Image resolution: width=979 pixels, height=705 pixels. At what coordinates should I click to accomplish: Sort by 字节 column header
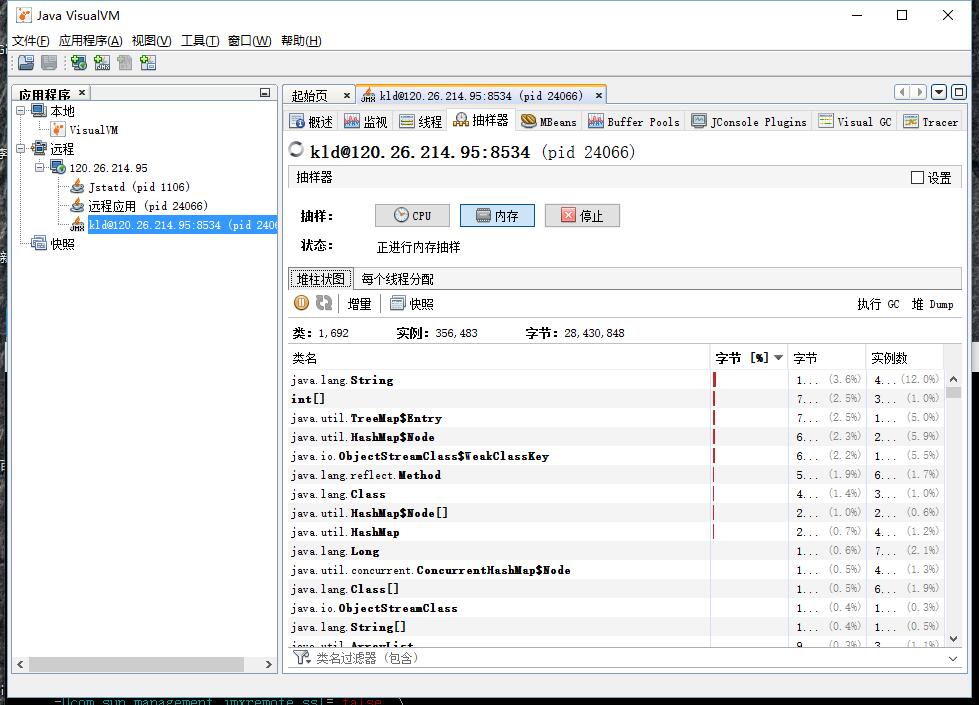827,358
